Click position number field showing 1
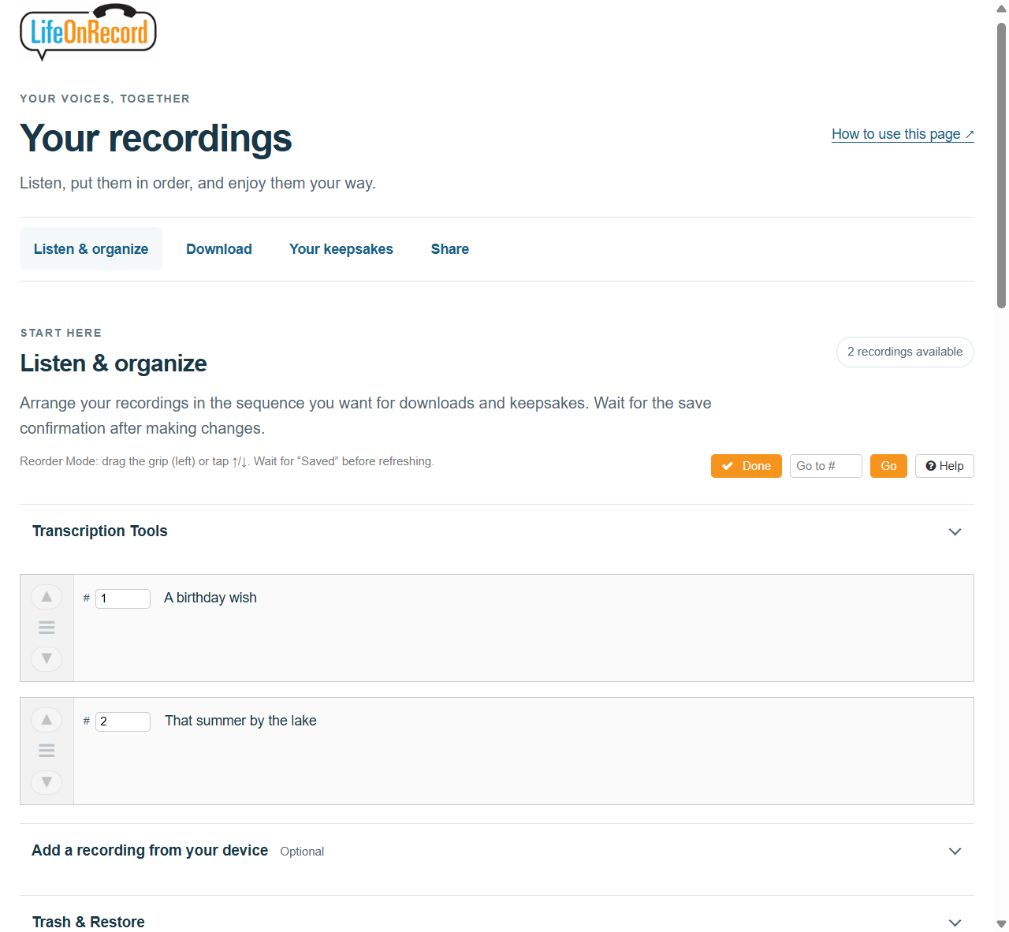Image resolution: width=1009 pixels, height=932 pixels. (x=123, y=599)
